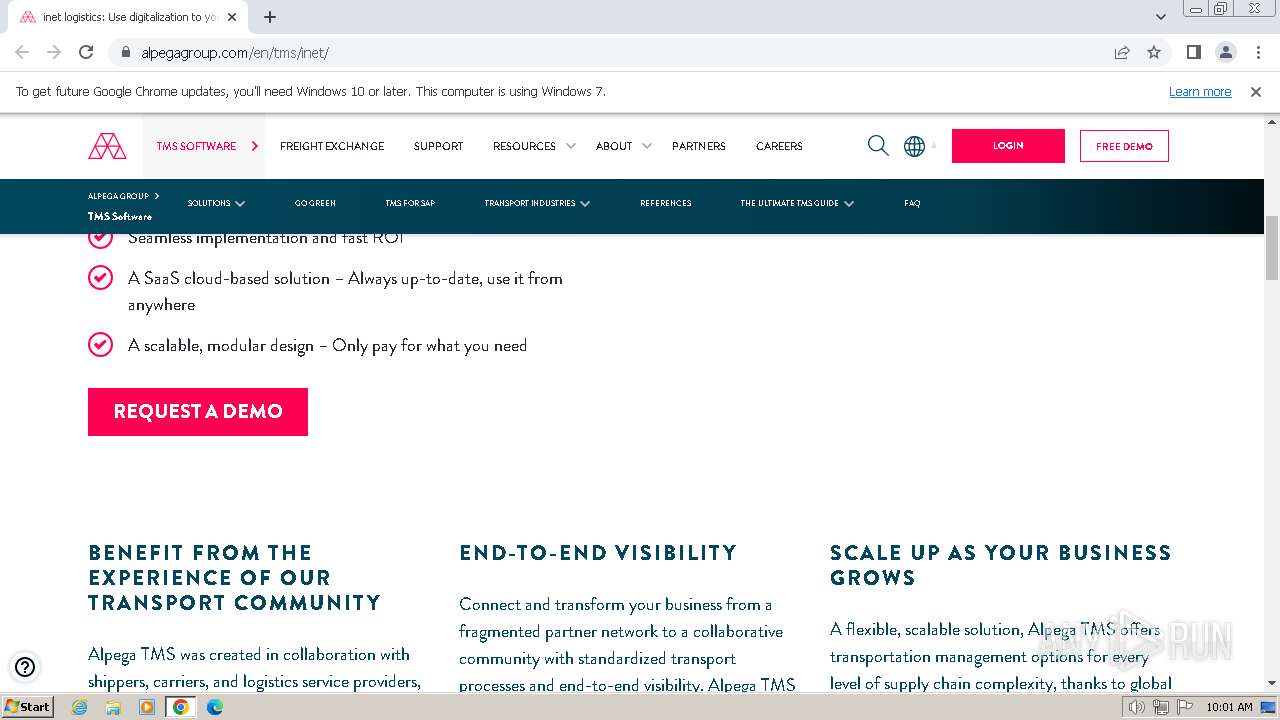
Task: Expand the SOLUTIONS submenu chevron
Action: pos(240,203)
